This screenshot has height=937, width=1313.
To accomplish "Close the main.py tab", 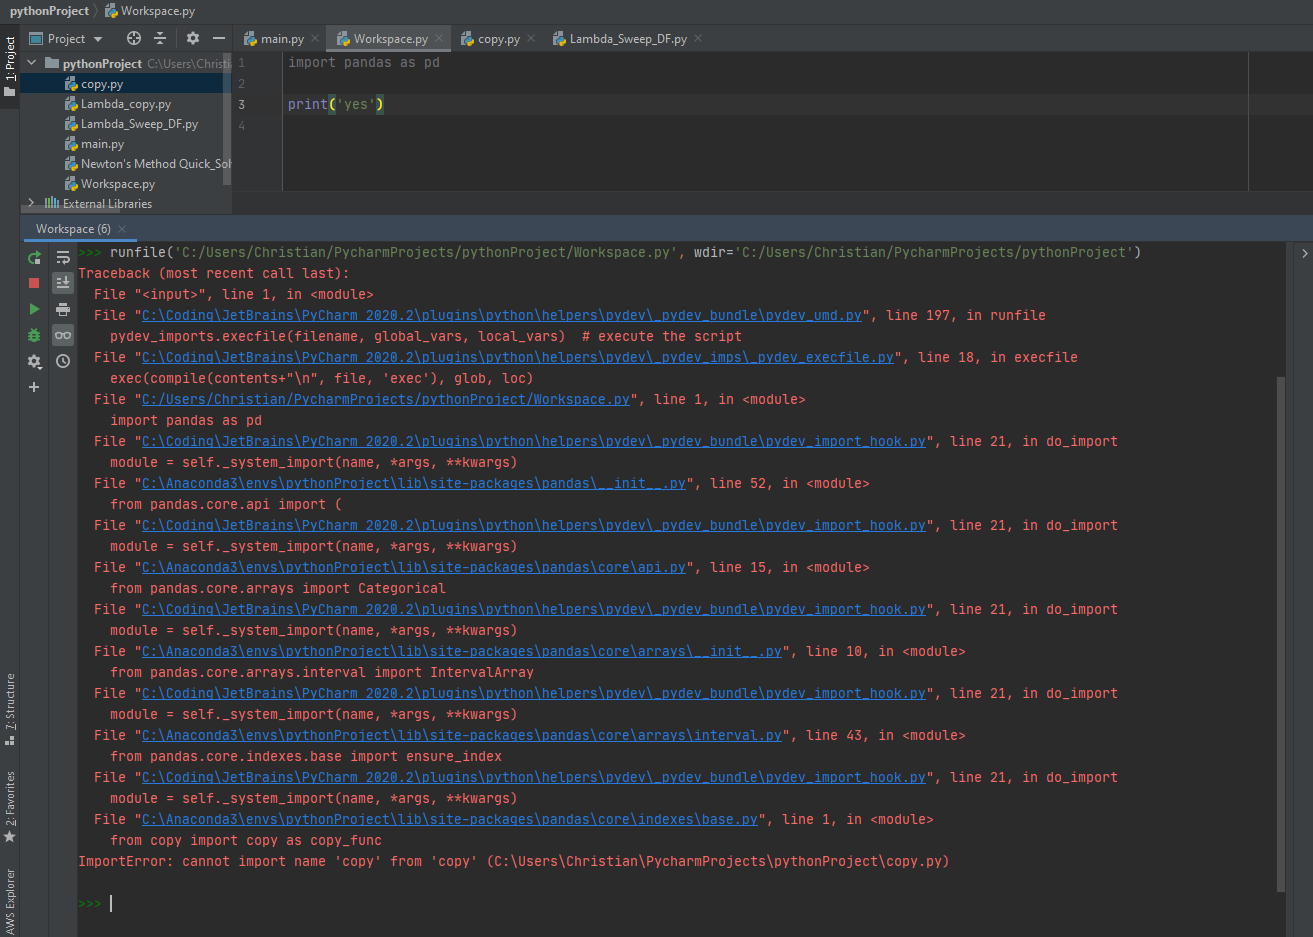I will point(315,39).
